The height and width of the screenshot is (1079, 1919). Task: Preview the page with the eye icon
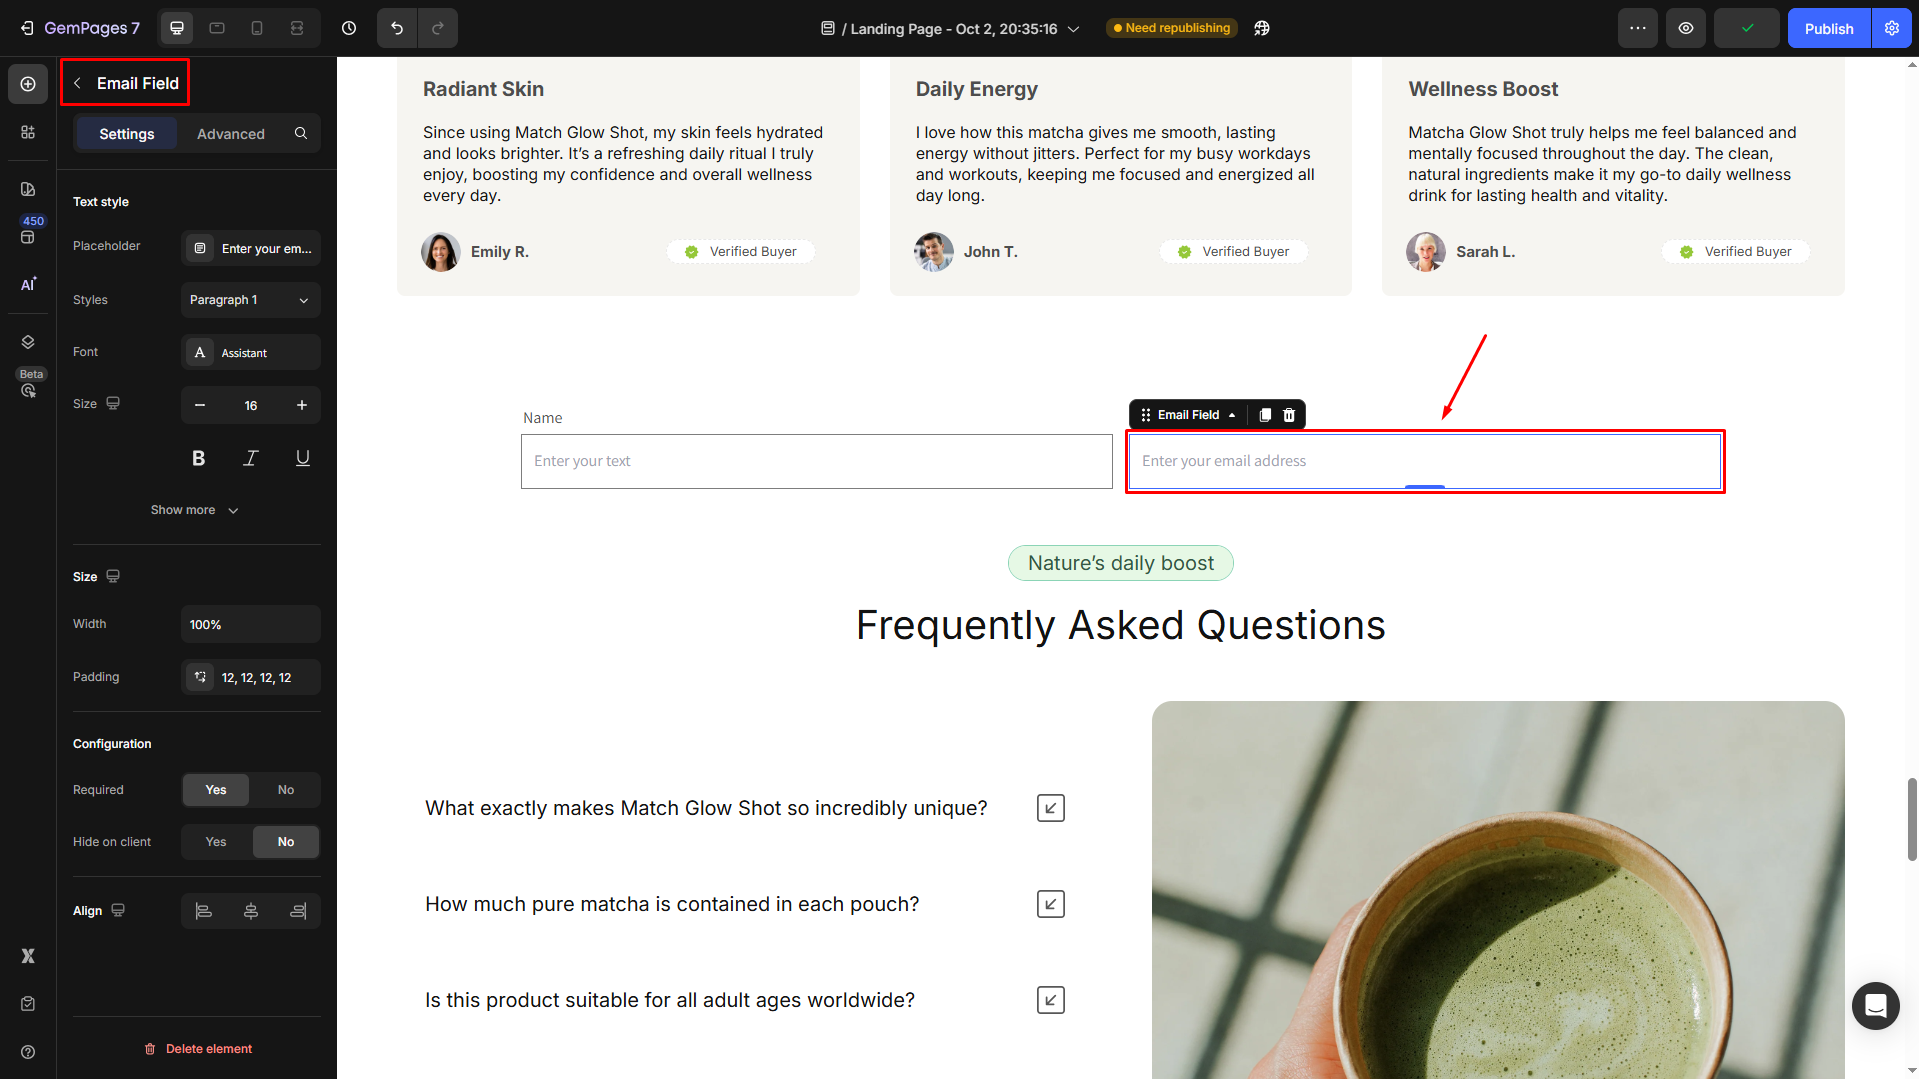click(x=1686, y=28)
